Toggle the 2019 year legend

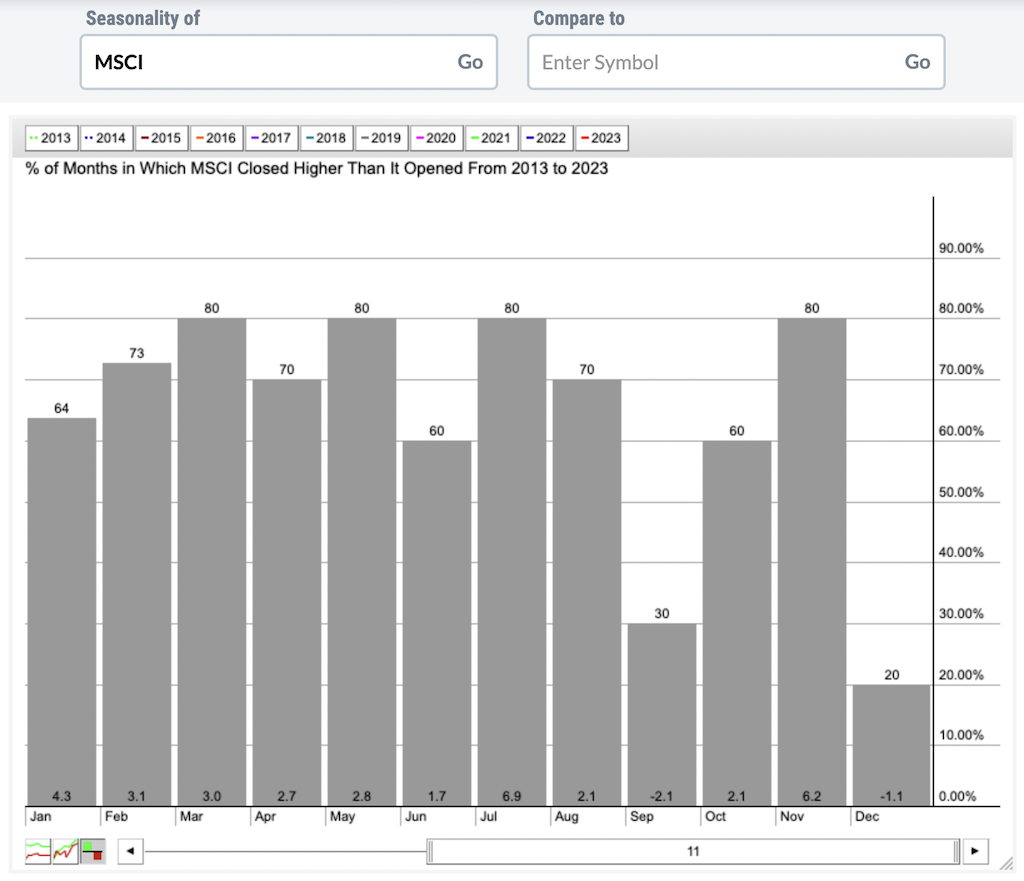tap(382, 138)
